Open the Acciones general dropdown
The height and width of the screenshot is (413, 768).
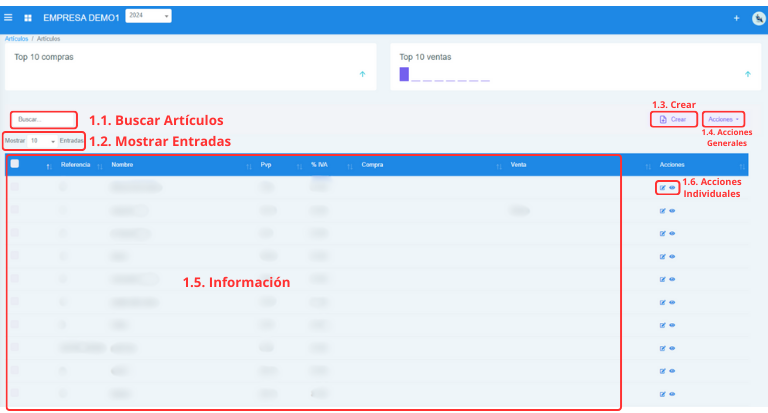(x=723, y=120)
